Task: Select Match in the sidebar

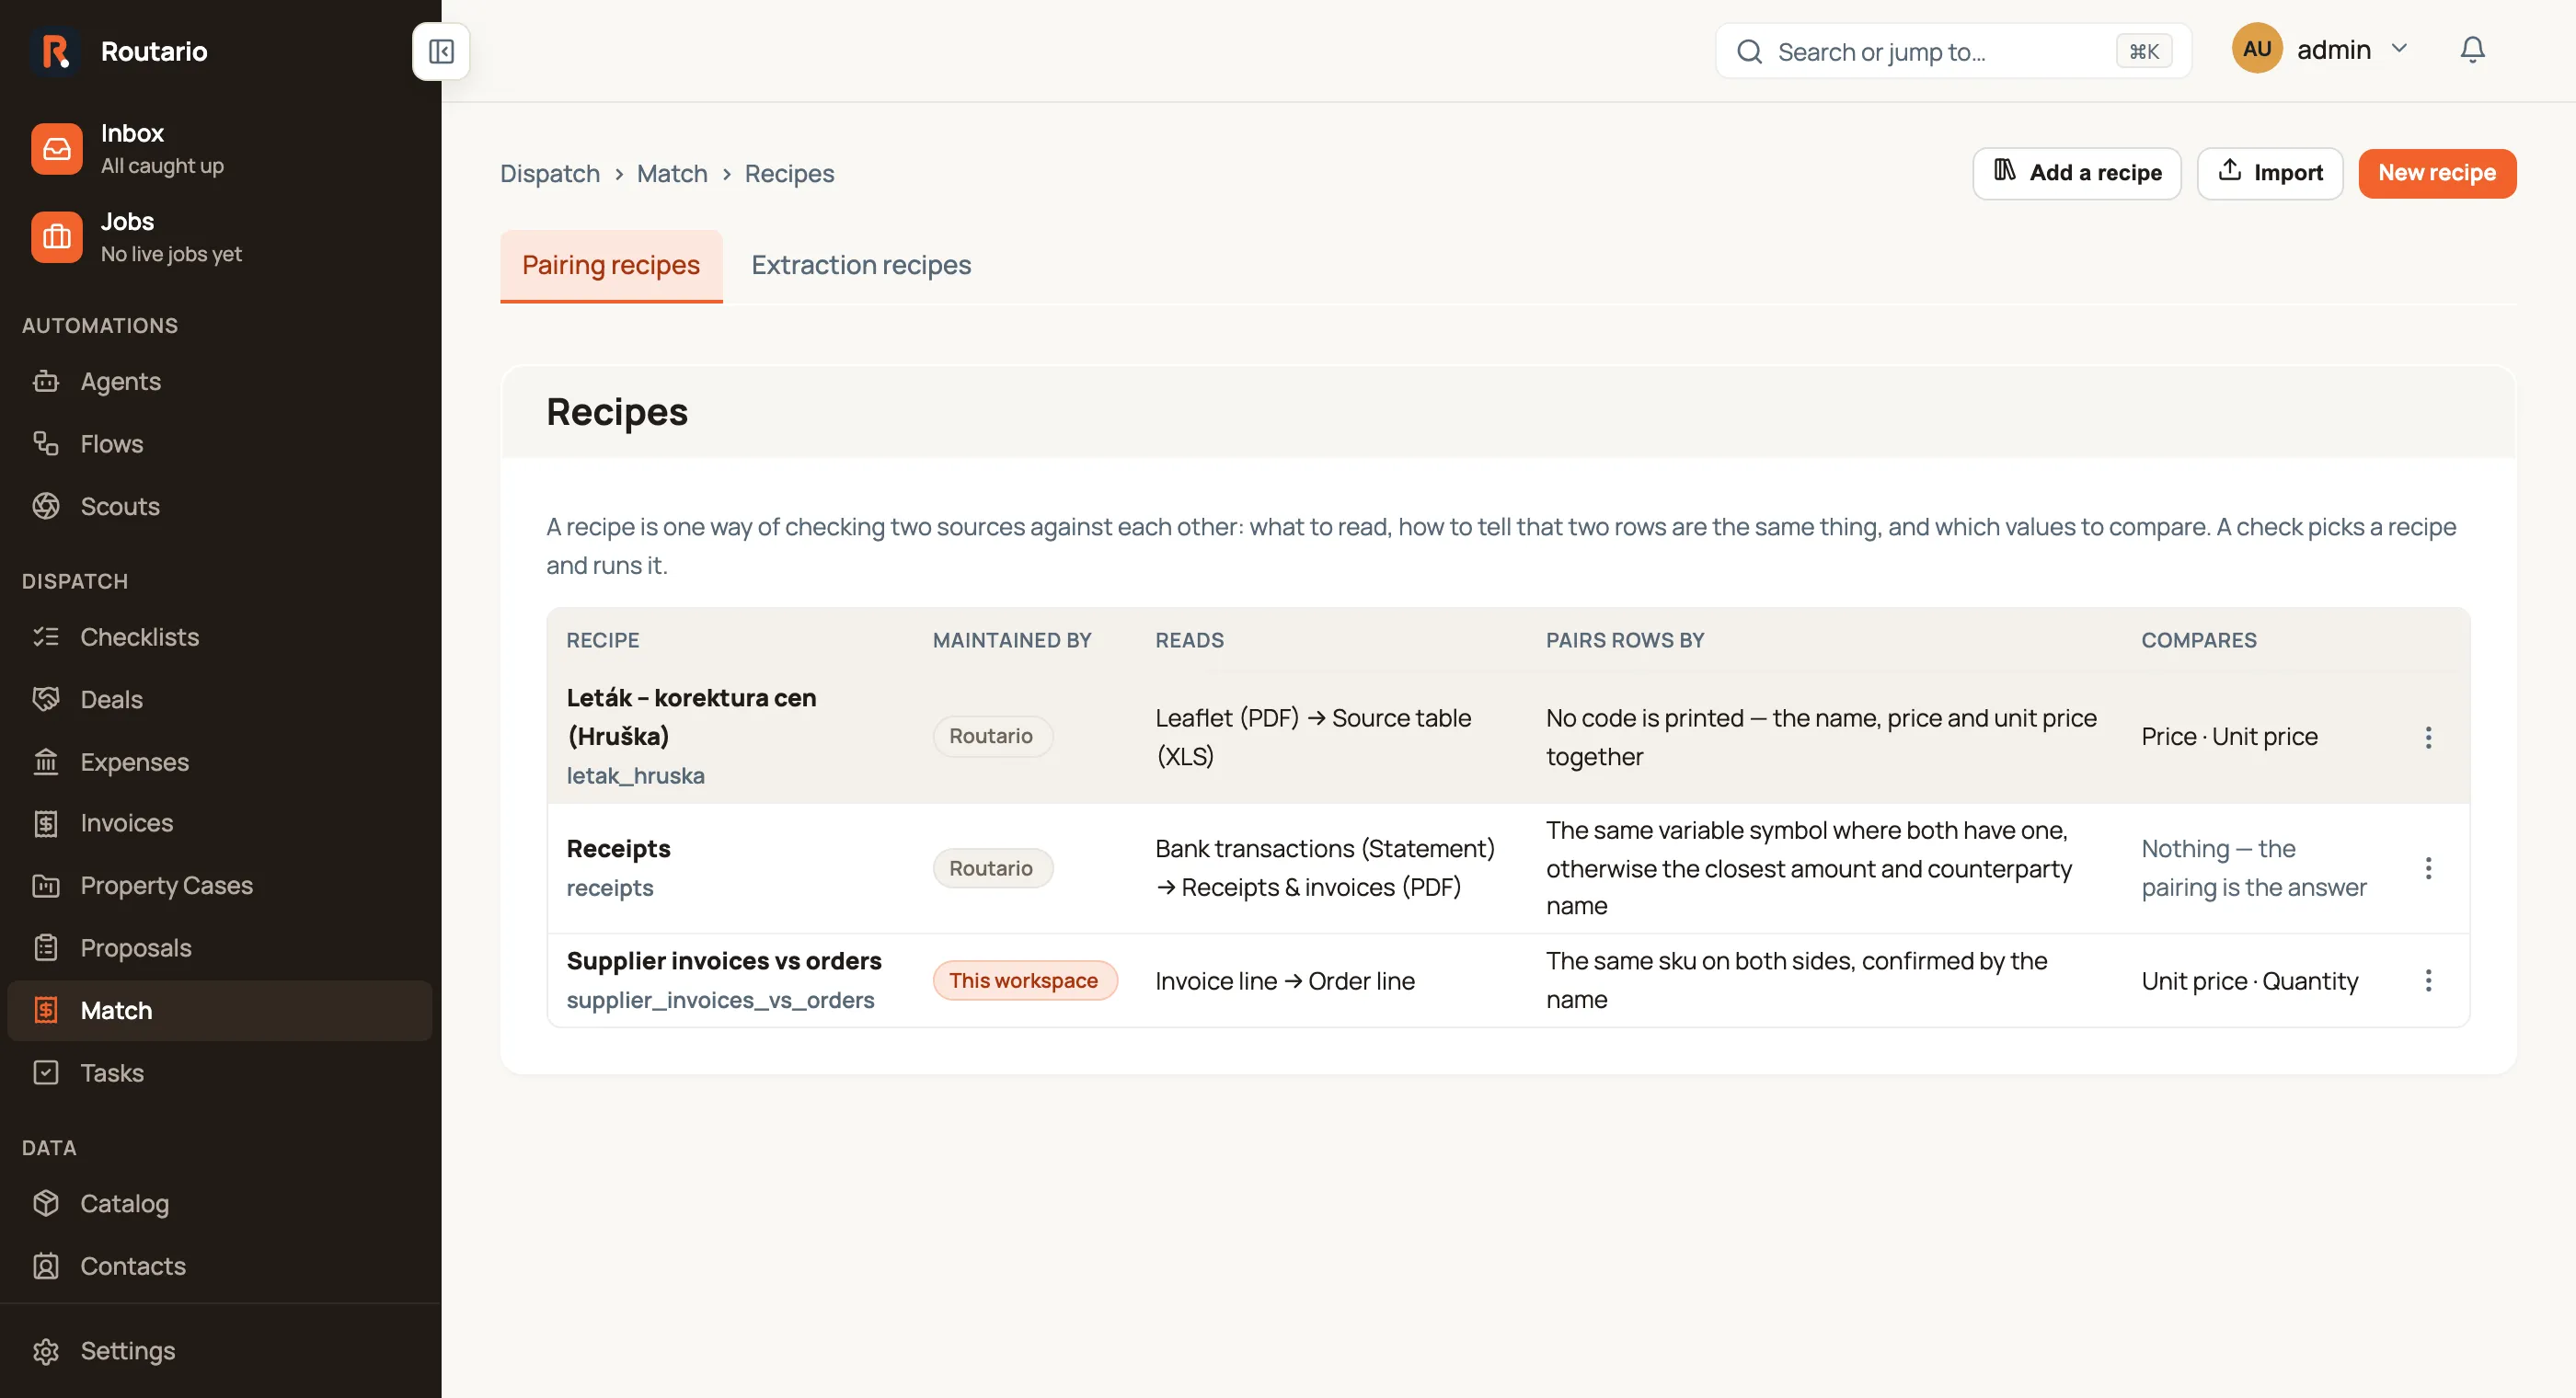Action: click(220, 1010)
